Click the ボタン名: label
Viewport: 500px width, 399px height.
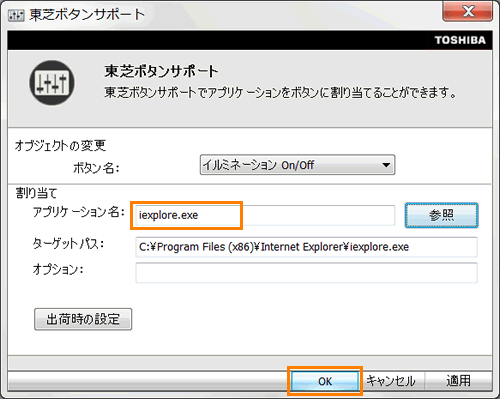96,168
